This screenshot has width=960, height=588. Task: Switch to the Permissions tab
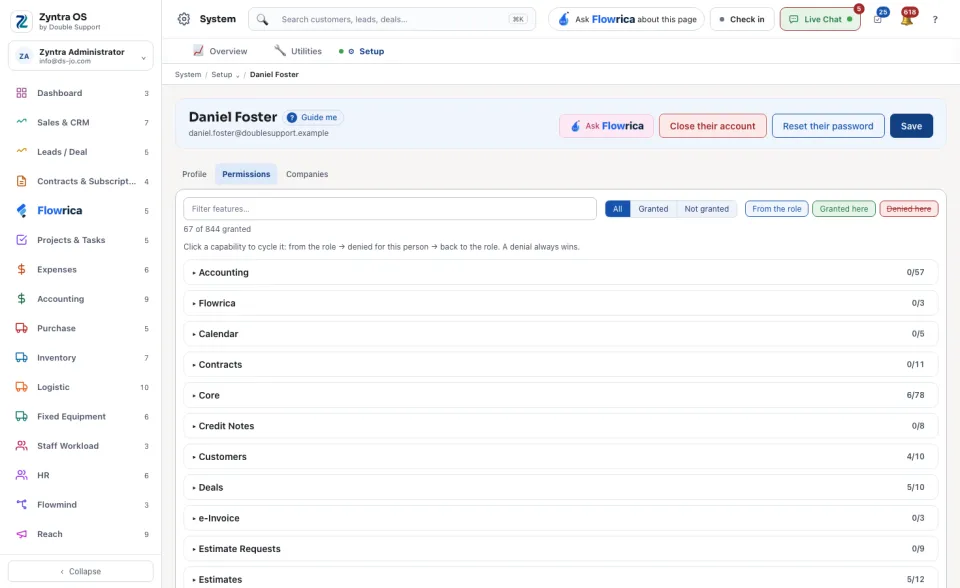(x=246, y=174)
